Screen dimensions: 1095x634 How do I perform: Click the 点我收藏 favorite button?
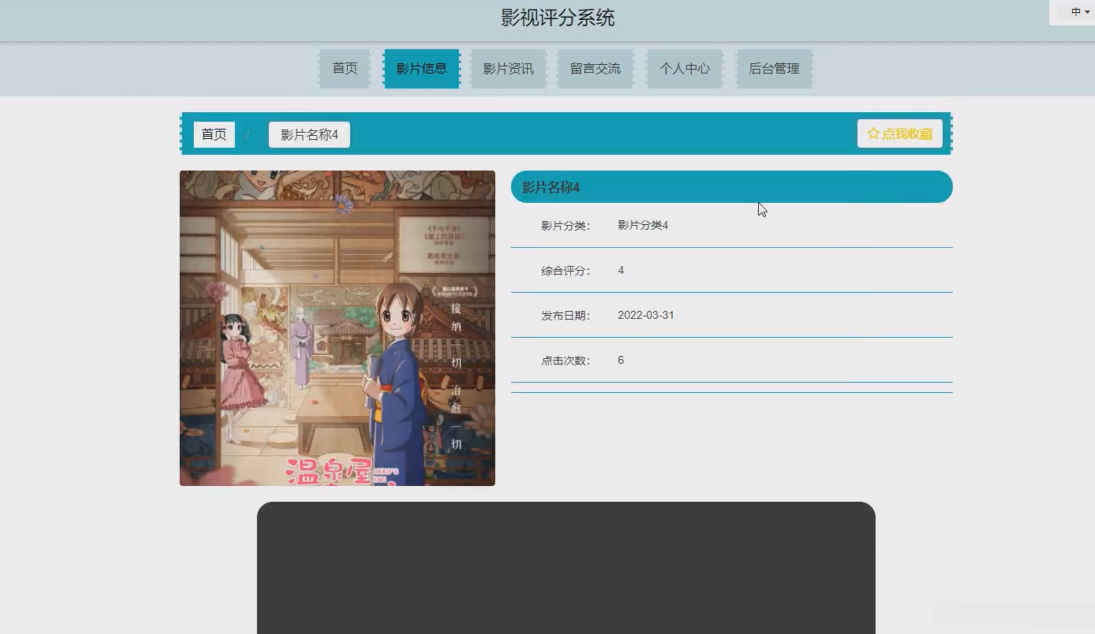pyautogui.click(x=899, y=133)
